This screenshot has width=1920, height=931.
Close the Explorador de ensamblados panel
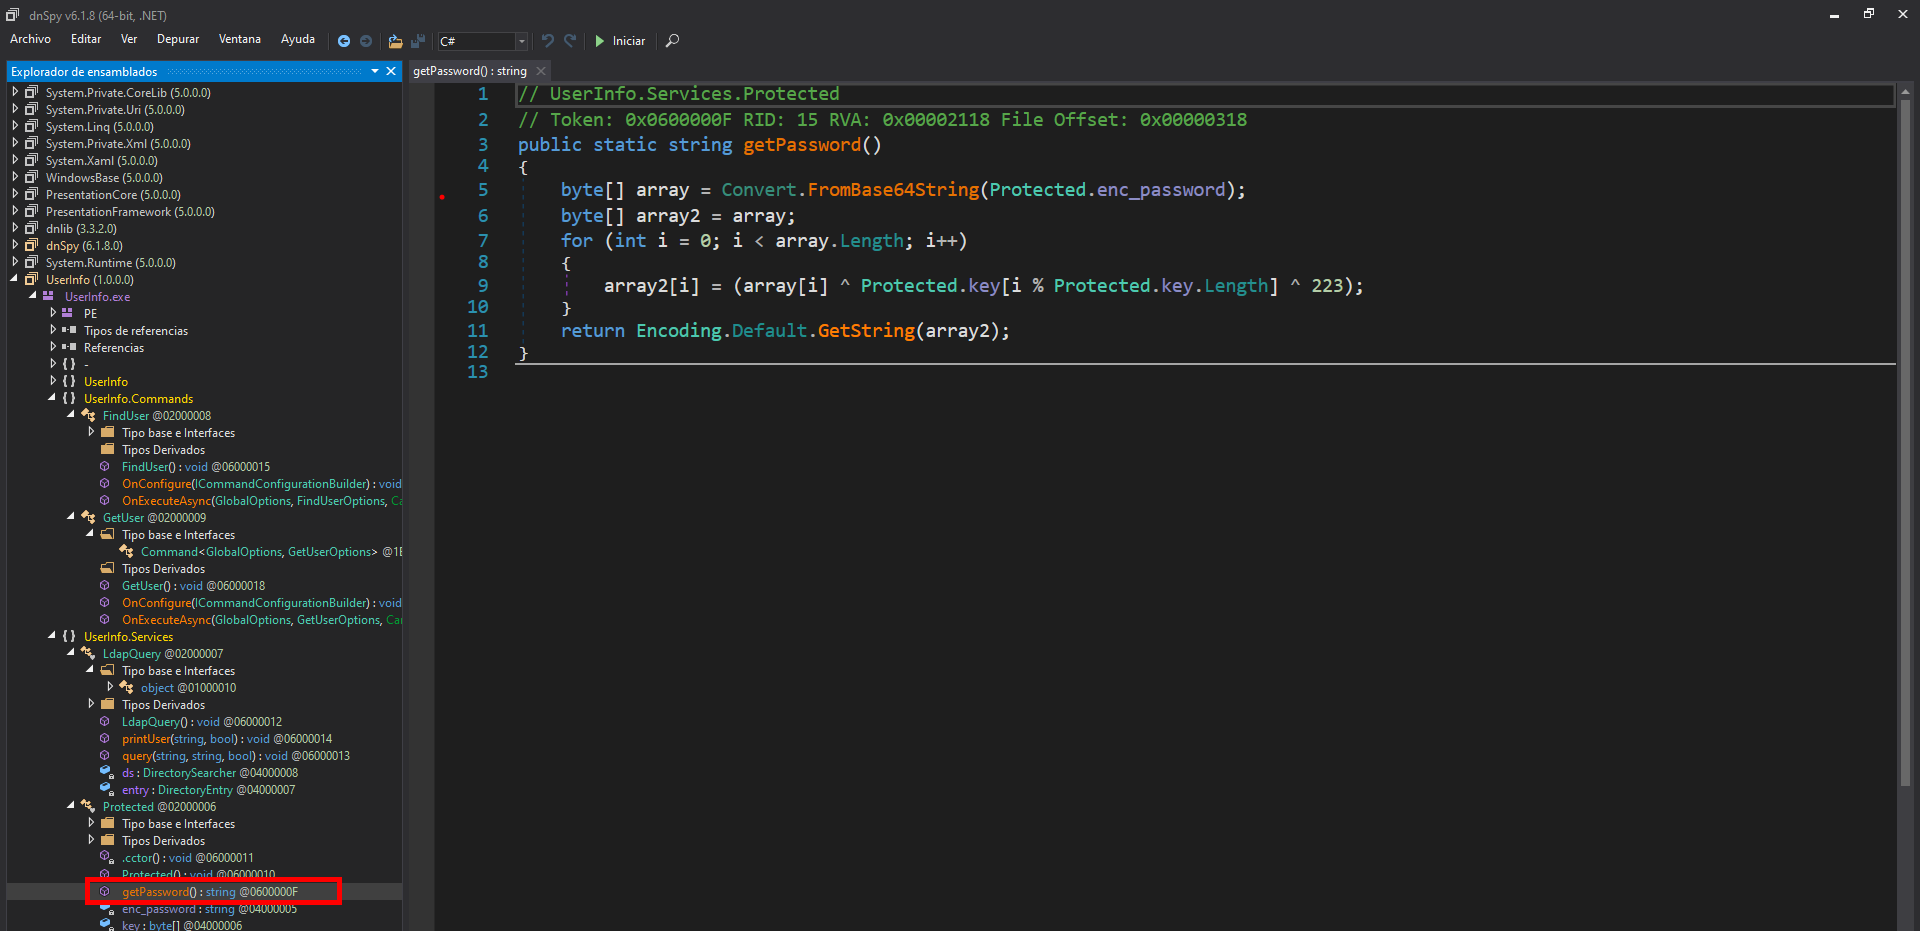[x=391, y=71]
